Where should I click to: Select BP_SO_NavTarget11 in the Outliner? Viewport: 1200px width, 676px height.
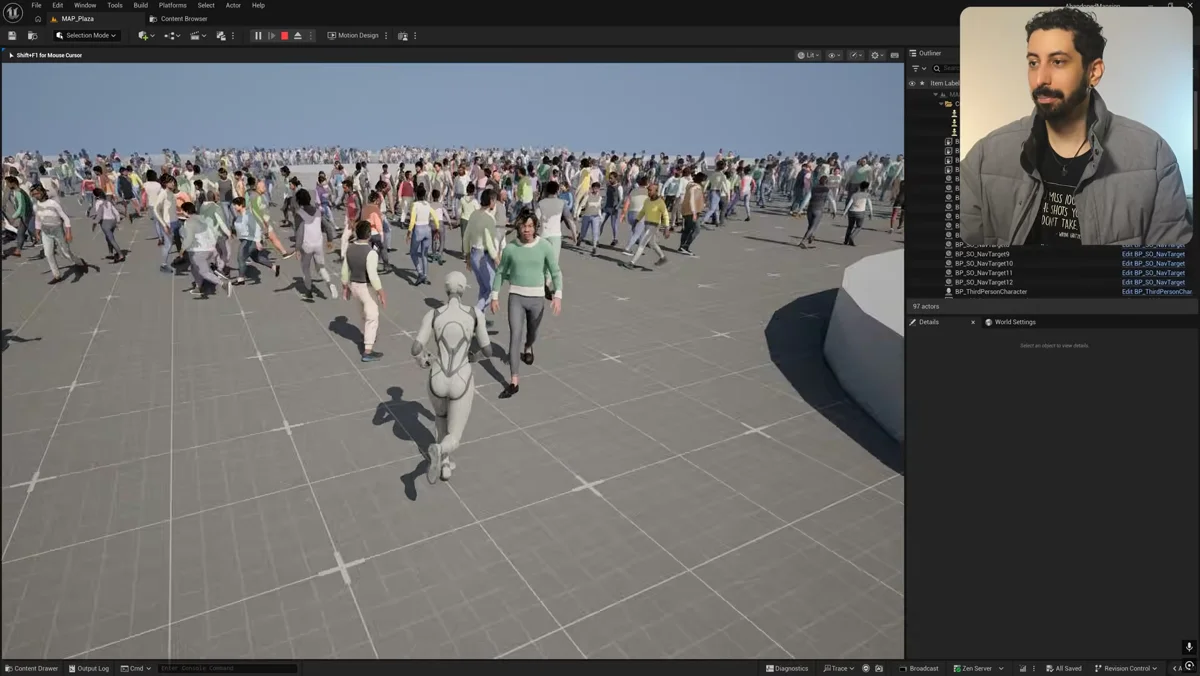[984, 273]
